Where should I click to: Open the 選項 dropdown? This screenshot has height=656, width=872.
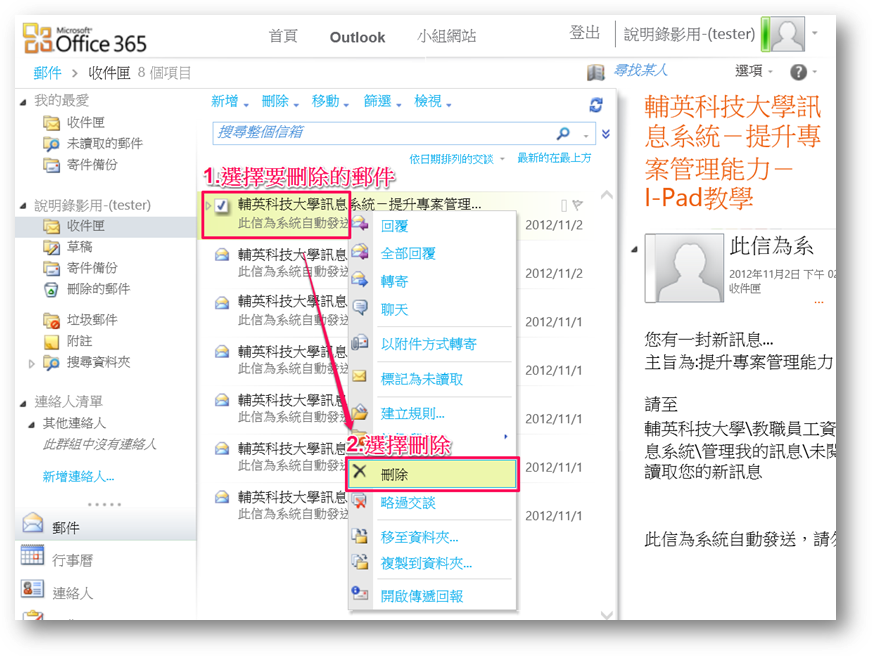[x=754, y=71]
